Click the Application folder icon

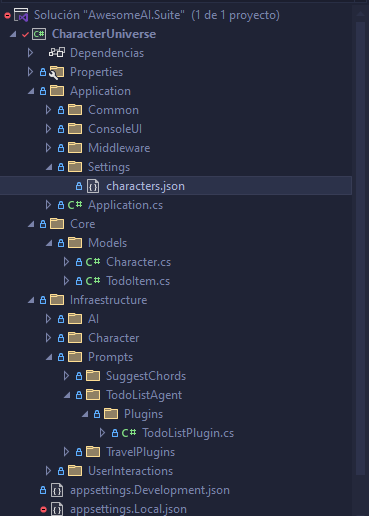point(57,91)
